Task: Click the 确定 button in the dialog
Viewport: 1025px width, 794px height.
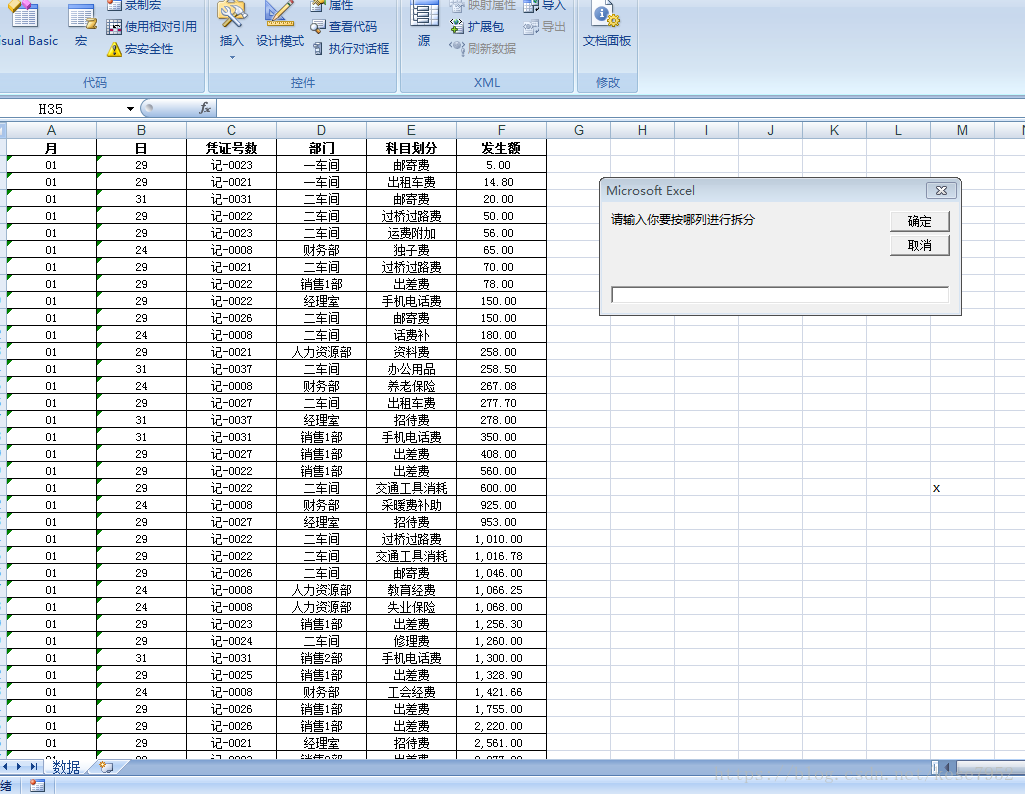Action: coord(918,221)
